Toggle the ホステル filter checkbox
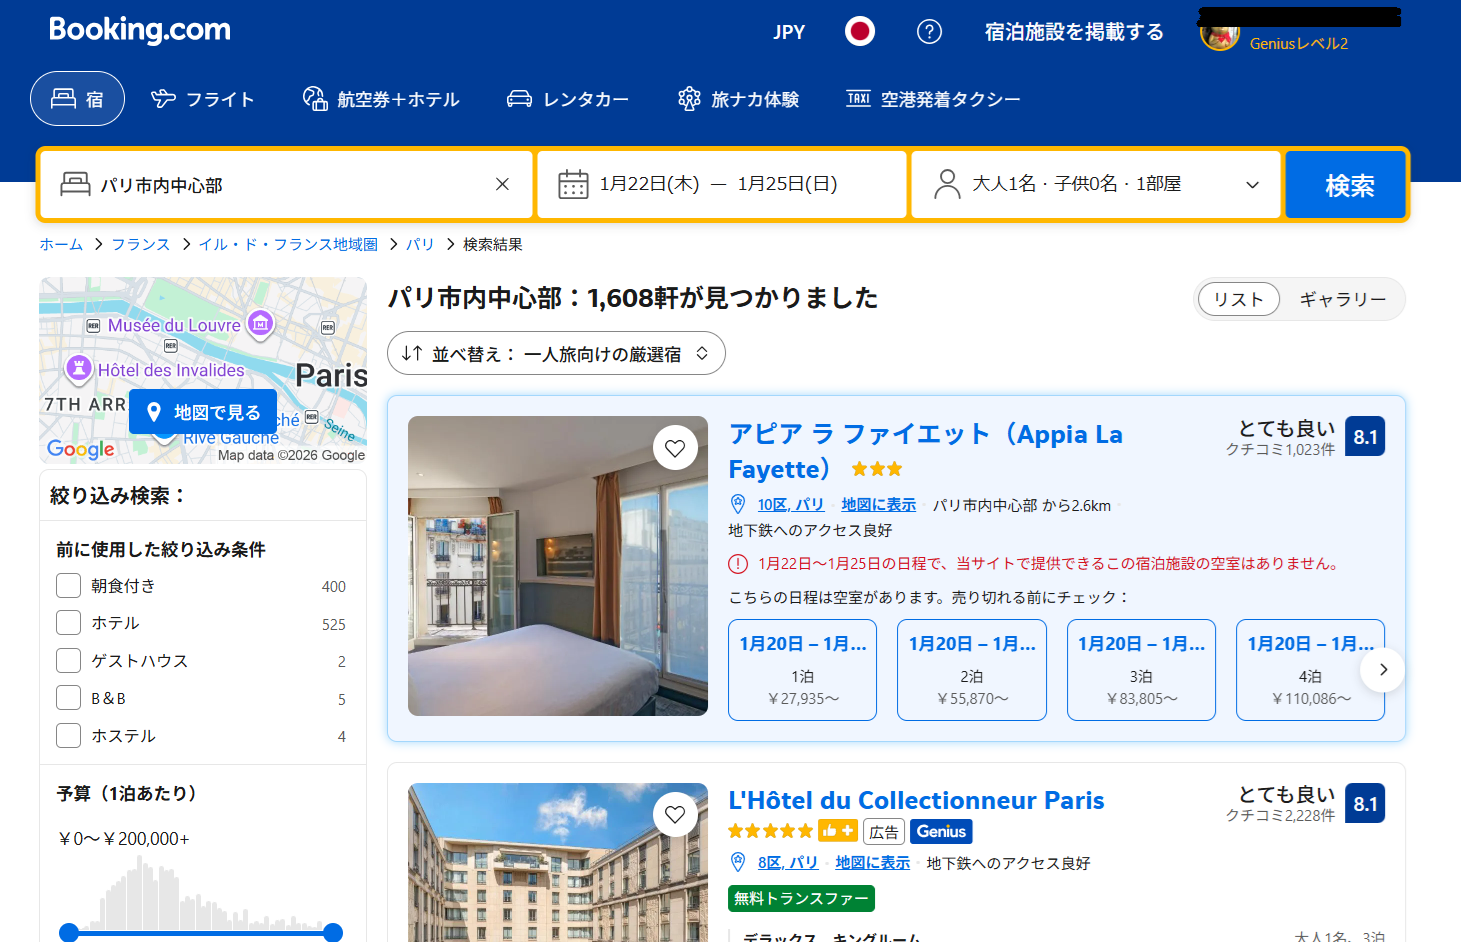The width and height of the screenshot is (1461, 942). click(68, 735)
